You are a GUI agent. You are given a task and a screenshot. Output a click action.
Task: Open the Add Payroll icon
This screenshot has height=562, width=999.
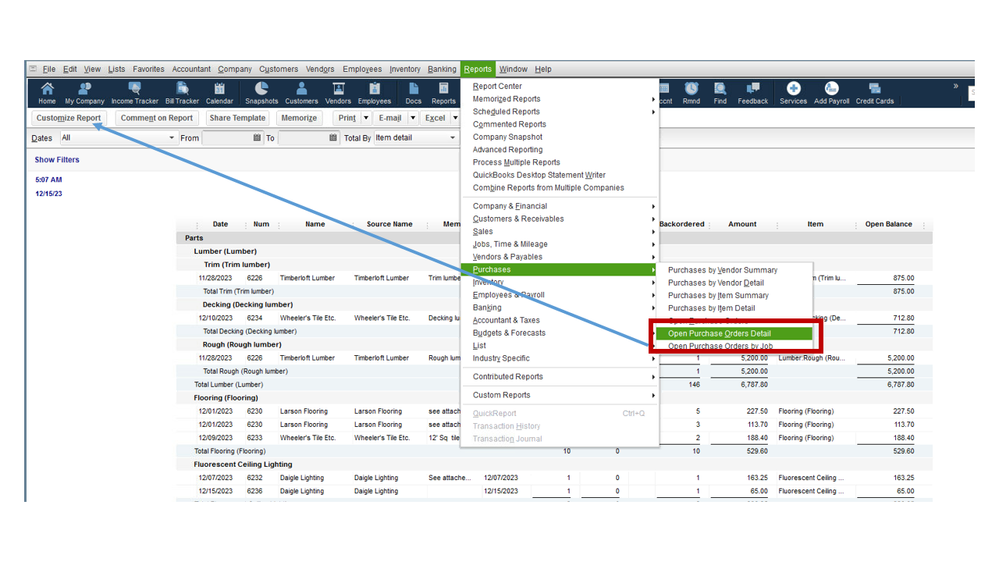click(831, 93)
